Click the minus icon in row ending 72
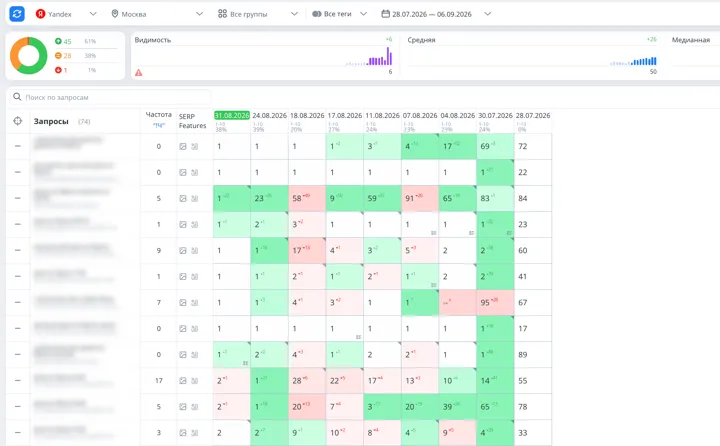Image resolution: width=720 pixels, height=446 pixels. click(17, 146)
